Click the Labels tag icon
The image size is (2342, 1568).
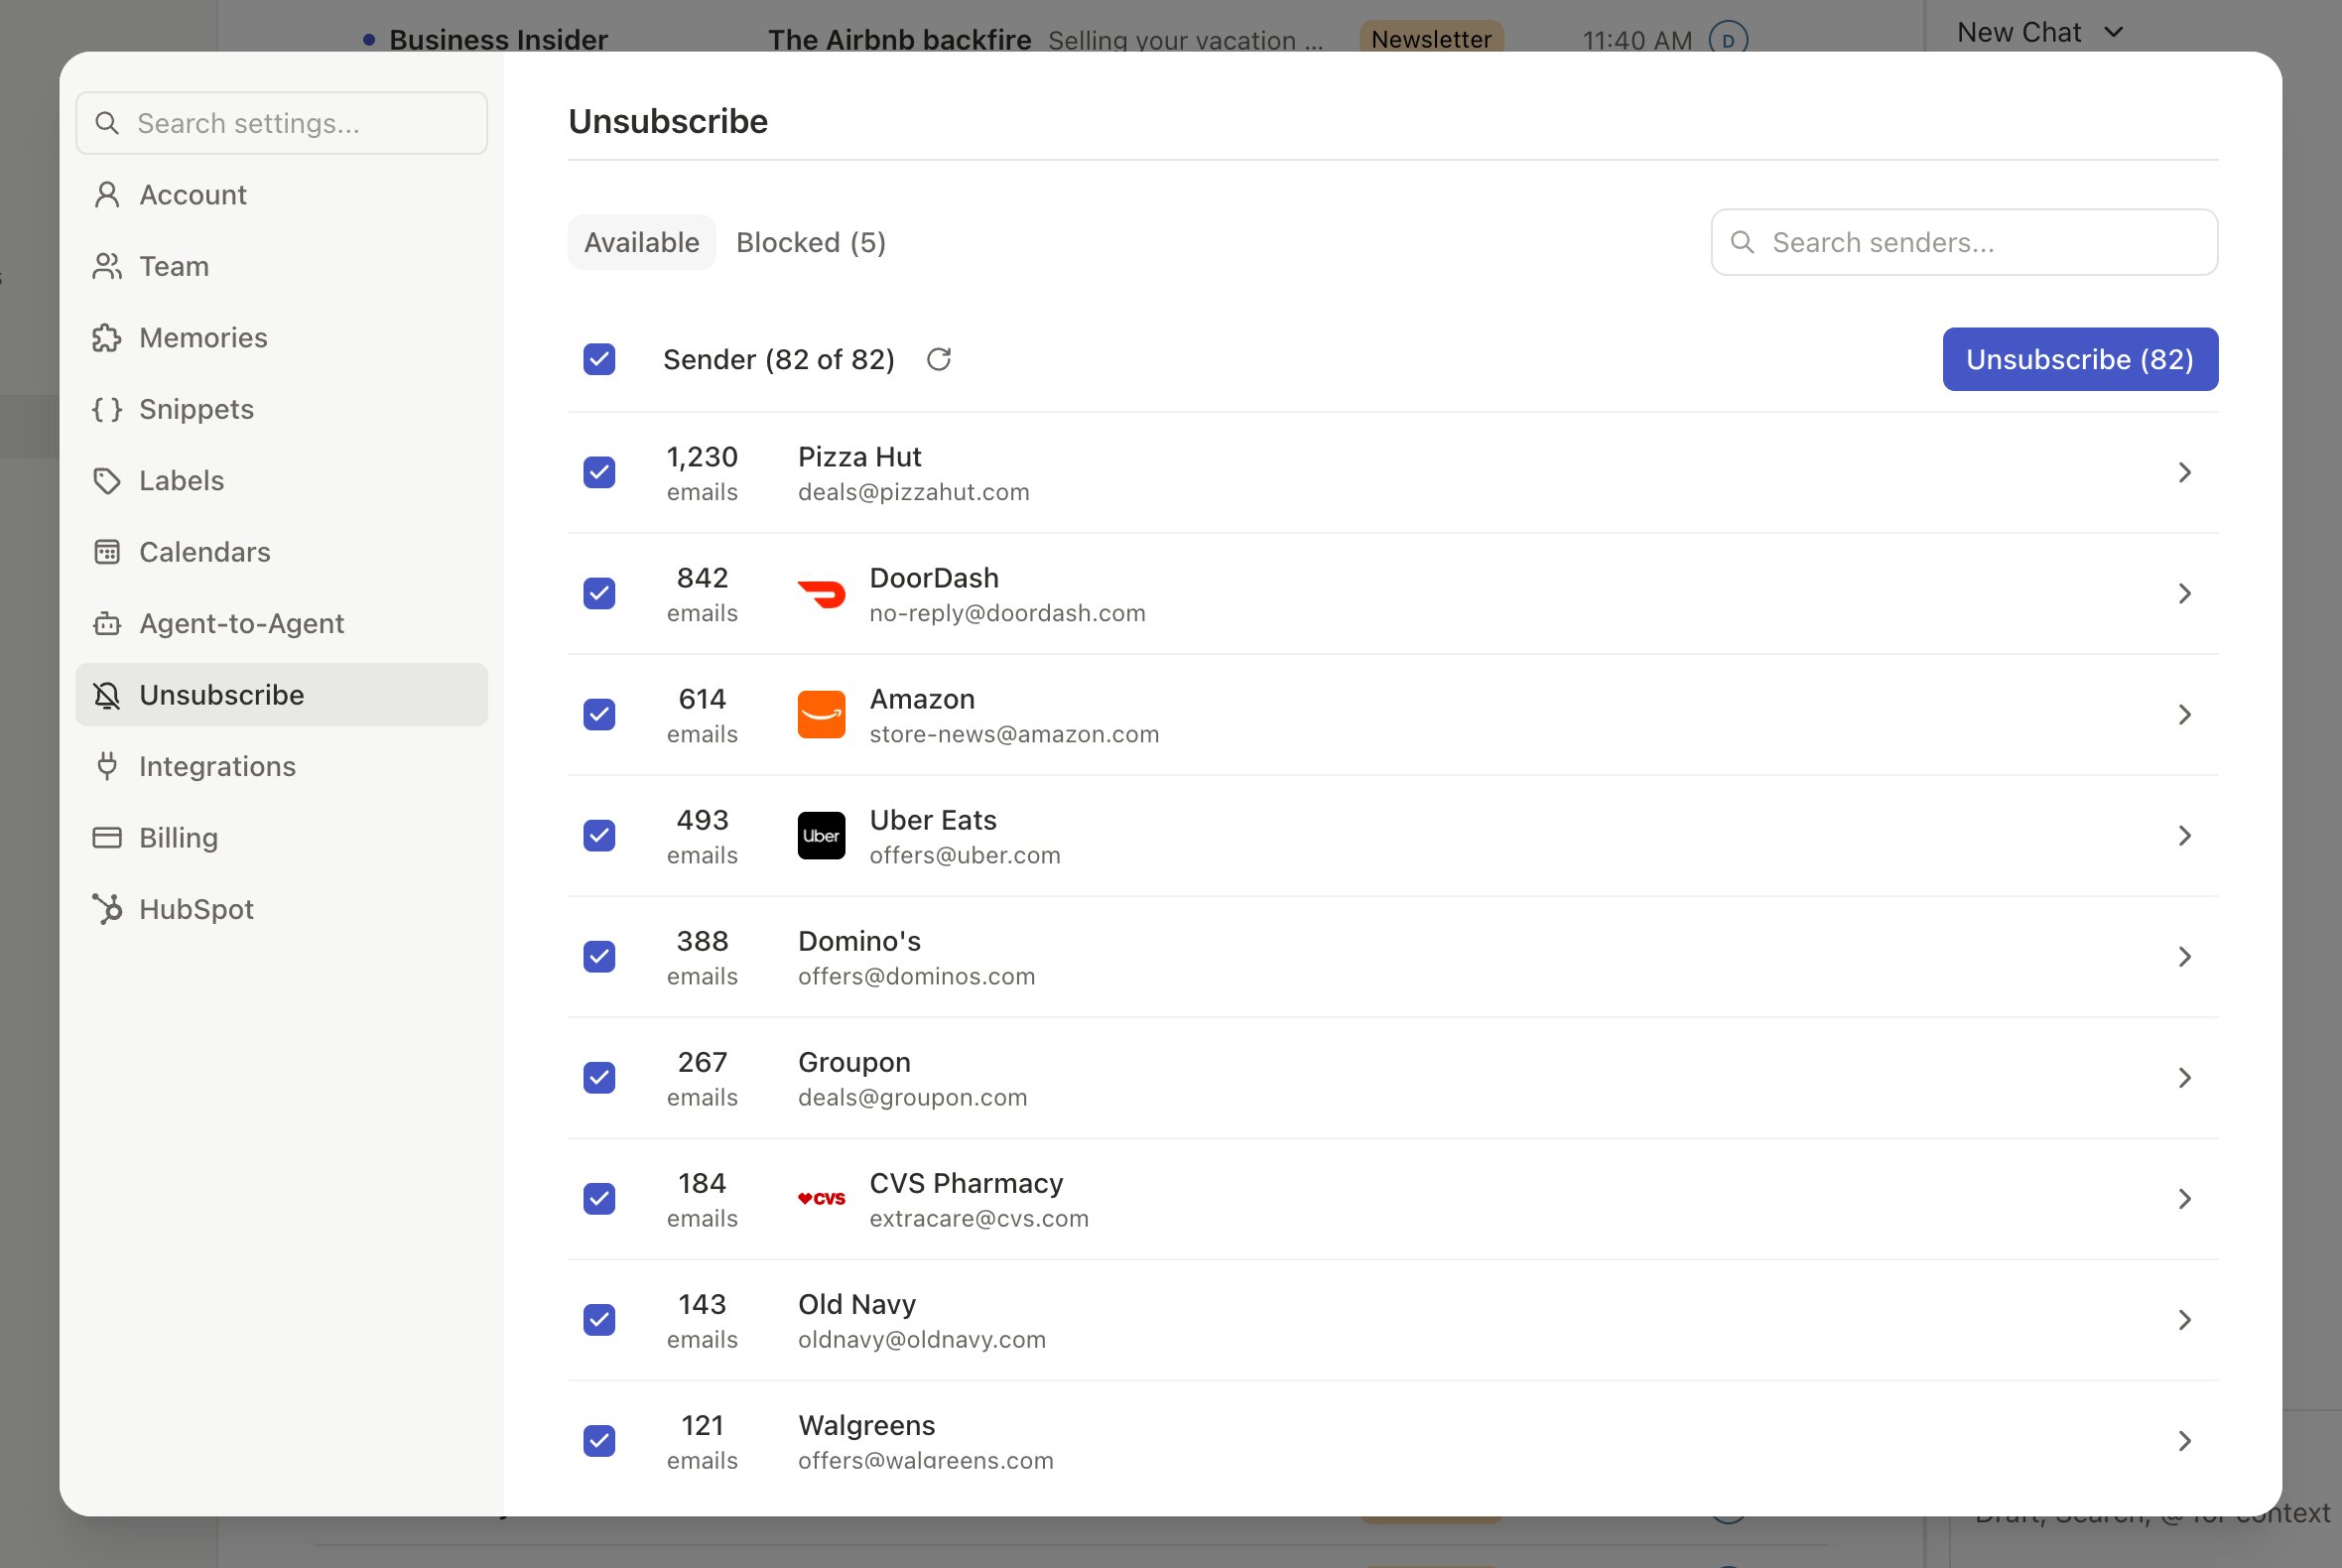[107, 481]
